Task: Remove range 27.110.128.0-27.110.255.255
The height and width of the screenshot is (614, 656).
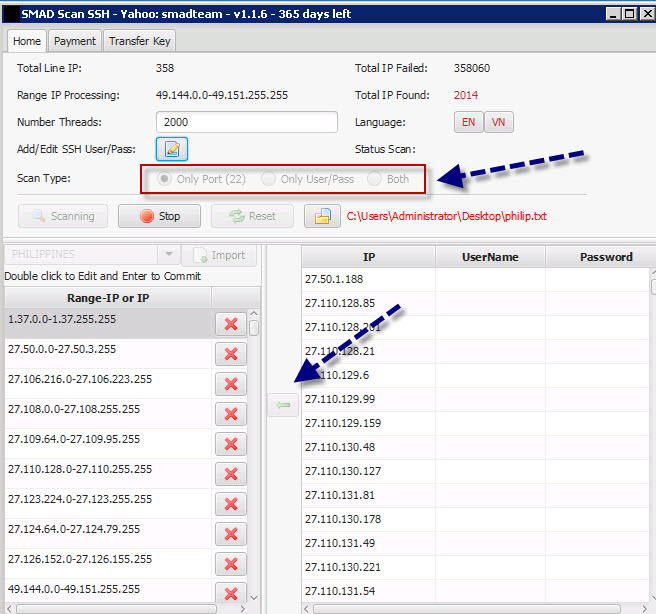Action: (231, 474)
